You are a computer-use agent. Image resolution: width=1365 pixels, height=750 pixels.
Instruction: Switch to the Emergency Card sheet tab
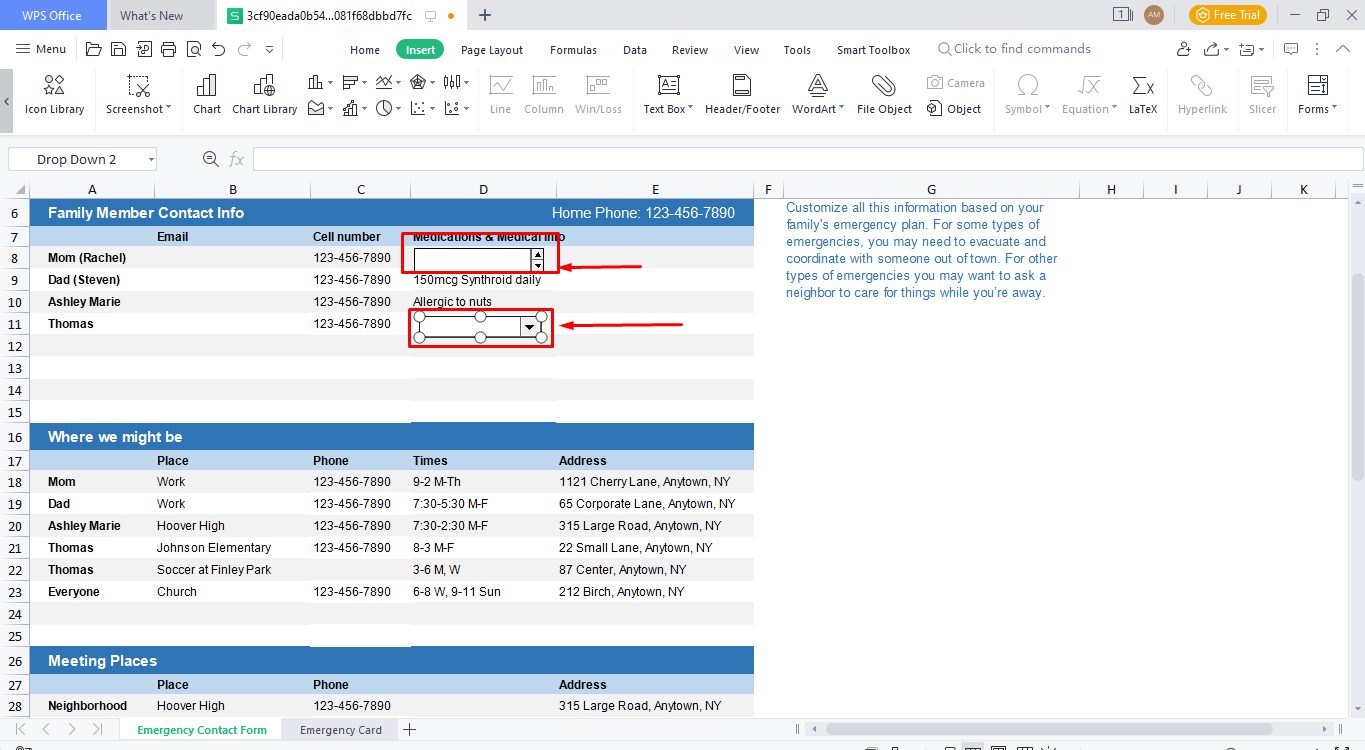(x=339, y=729)
